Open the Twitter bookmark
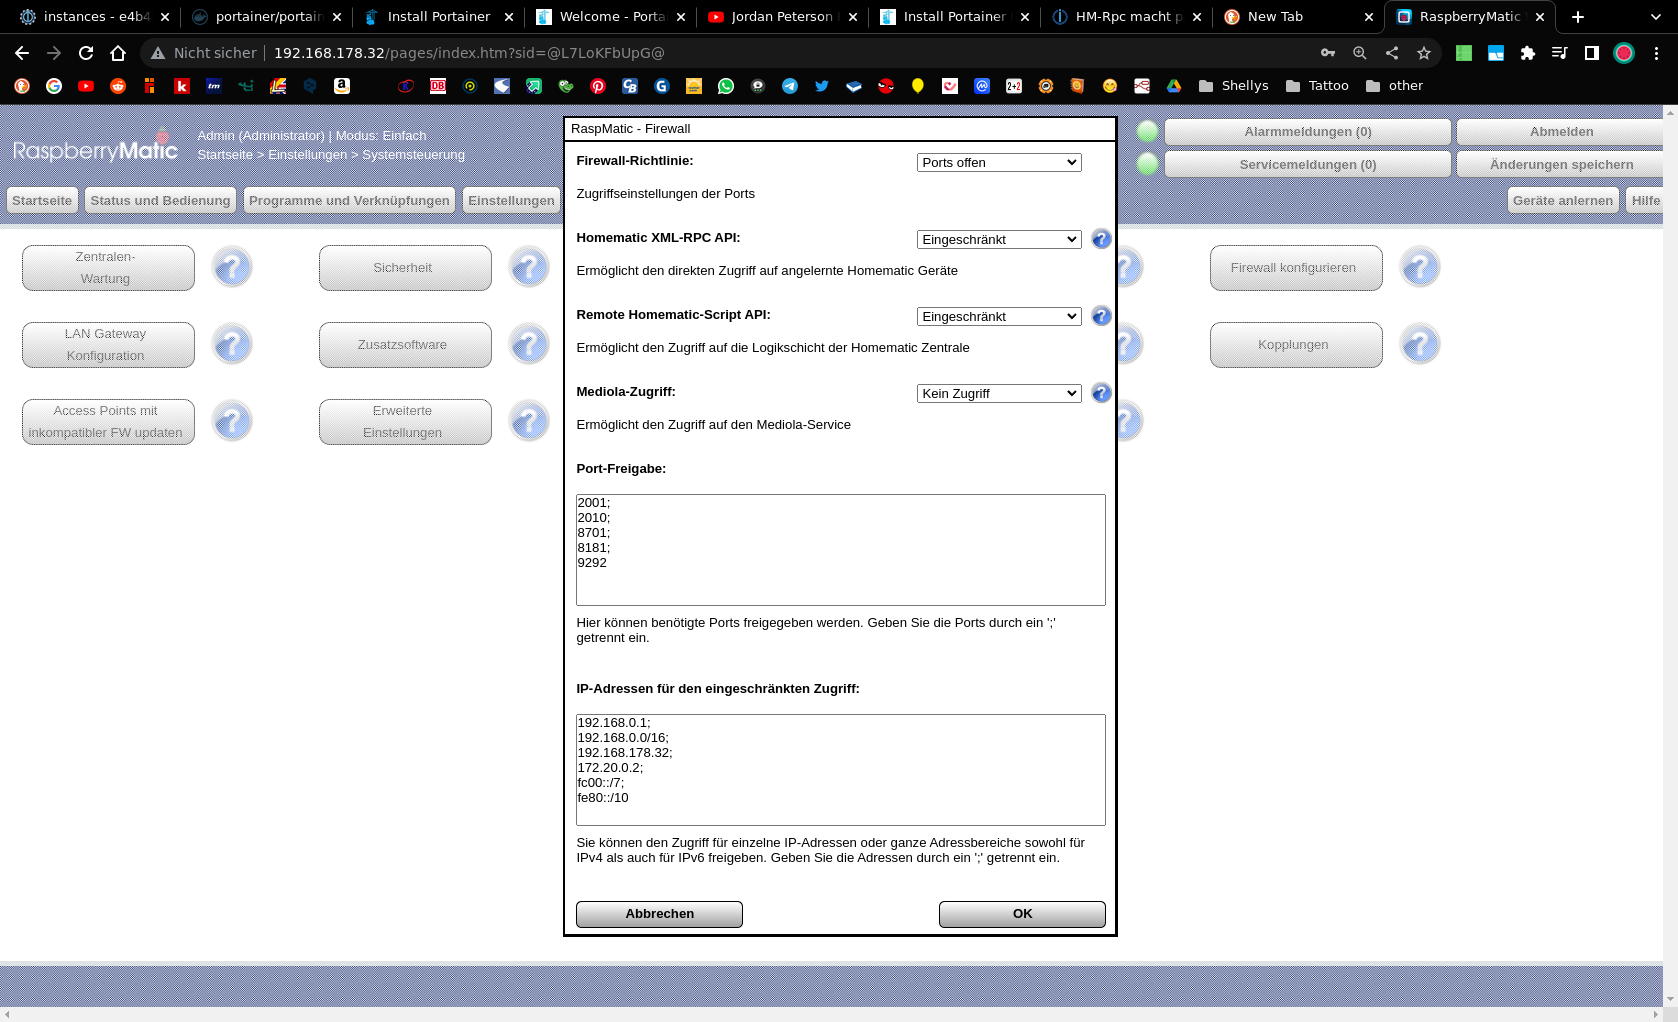This screenshot has height=1022, width=1678. point(822,86)
